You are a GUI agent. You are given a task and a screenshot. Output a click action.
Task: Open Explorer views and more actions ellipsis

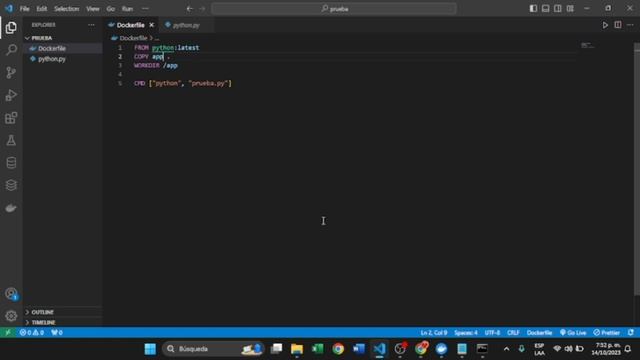91,25
